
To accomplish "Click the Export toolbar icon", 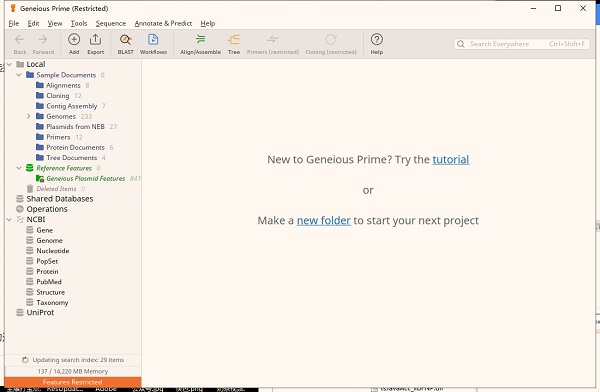I will [95, 44].
